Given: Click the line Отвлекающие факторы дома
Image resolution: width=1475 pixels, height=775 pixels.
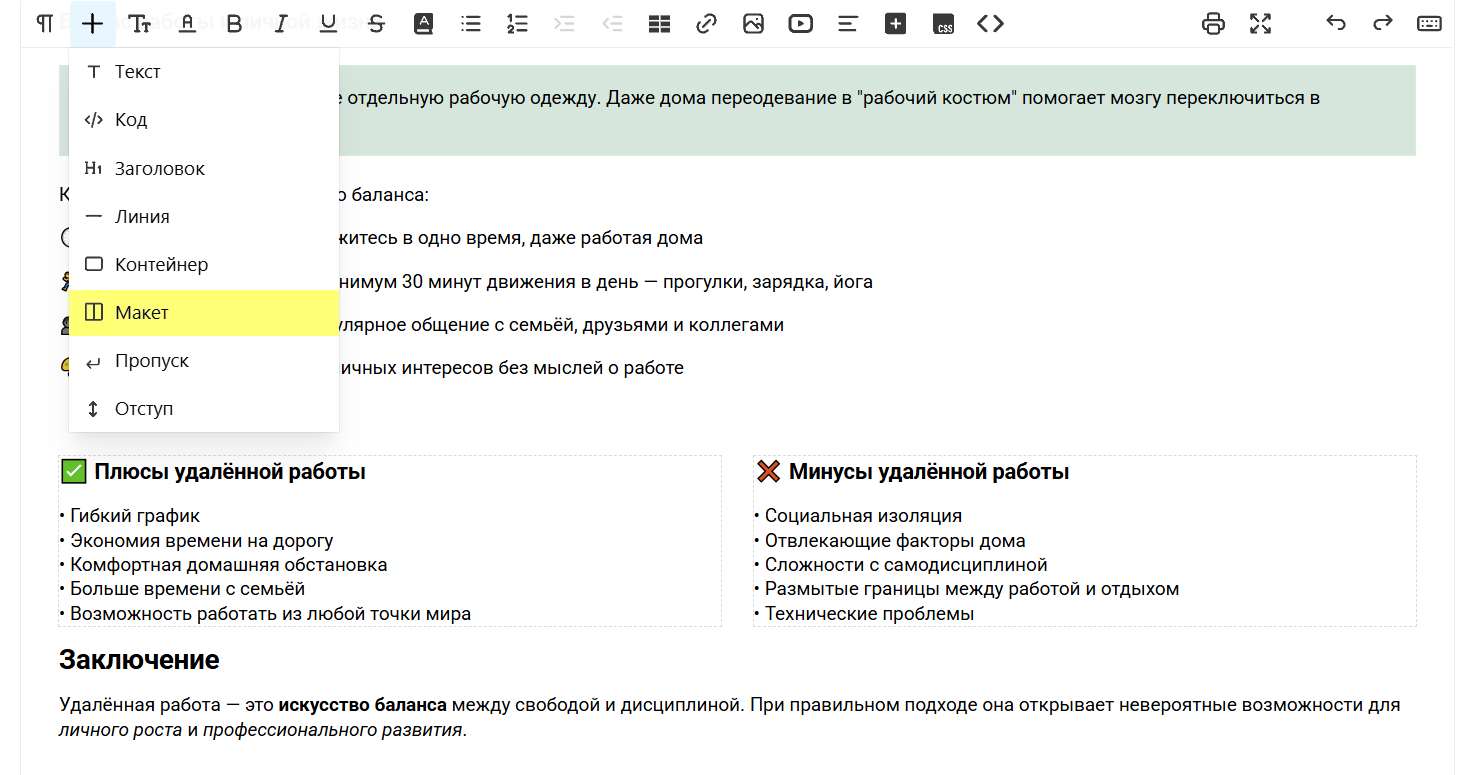Looking at the screenshot, I should tap(890, 541).
